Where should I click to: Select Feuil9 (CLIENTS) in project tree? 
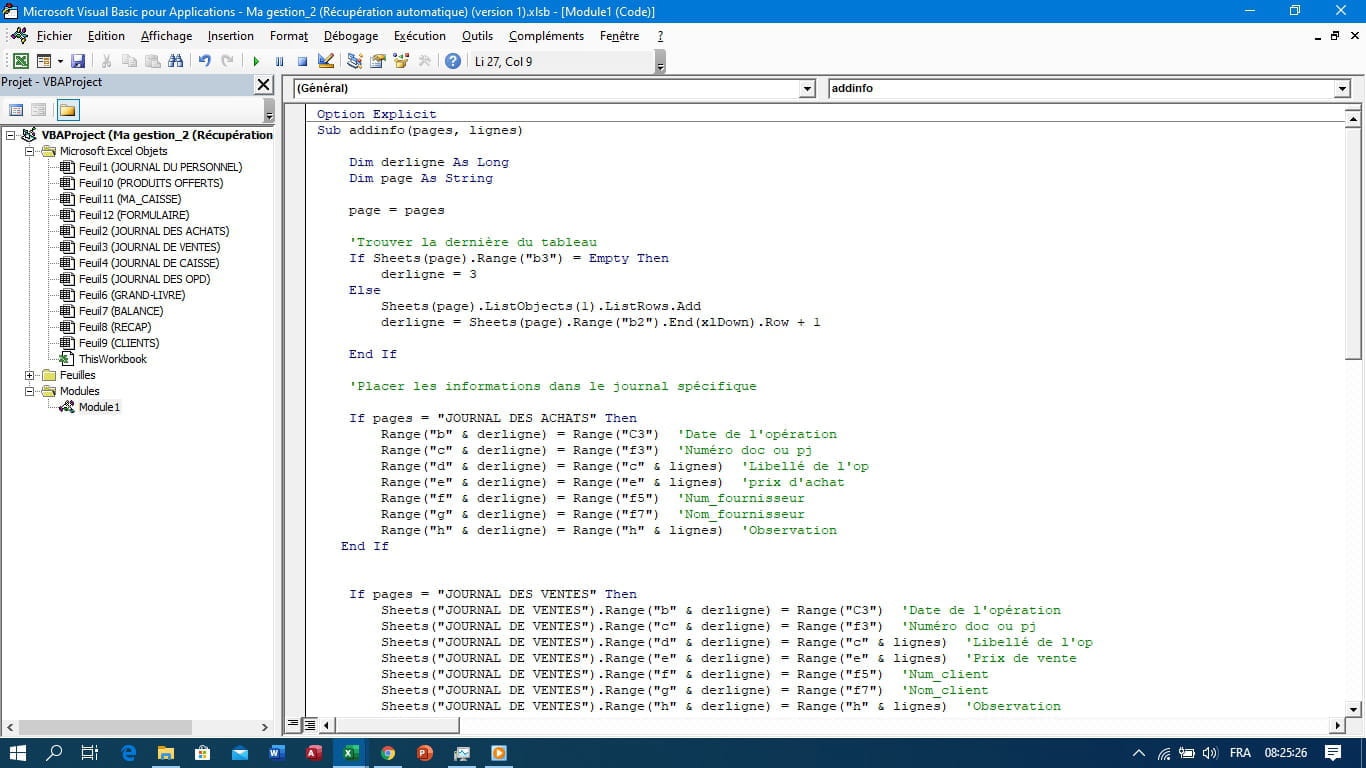point(119,343)
